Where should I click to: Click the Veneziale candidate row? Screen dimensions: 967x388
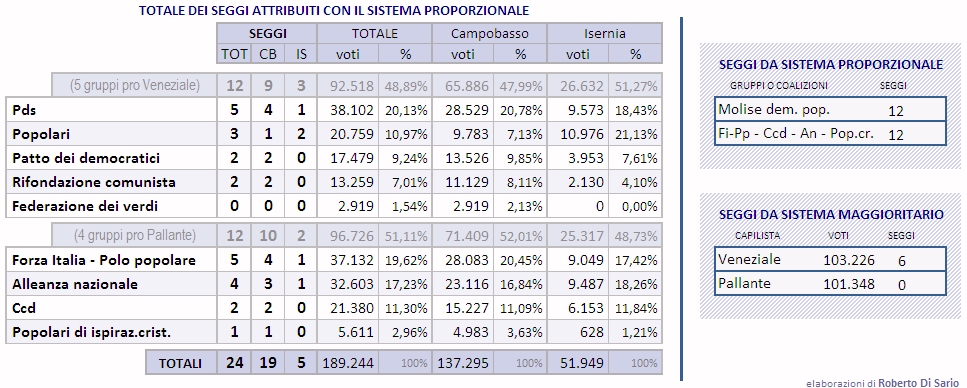pos(830,260)
